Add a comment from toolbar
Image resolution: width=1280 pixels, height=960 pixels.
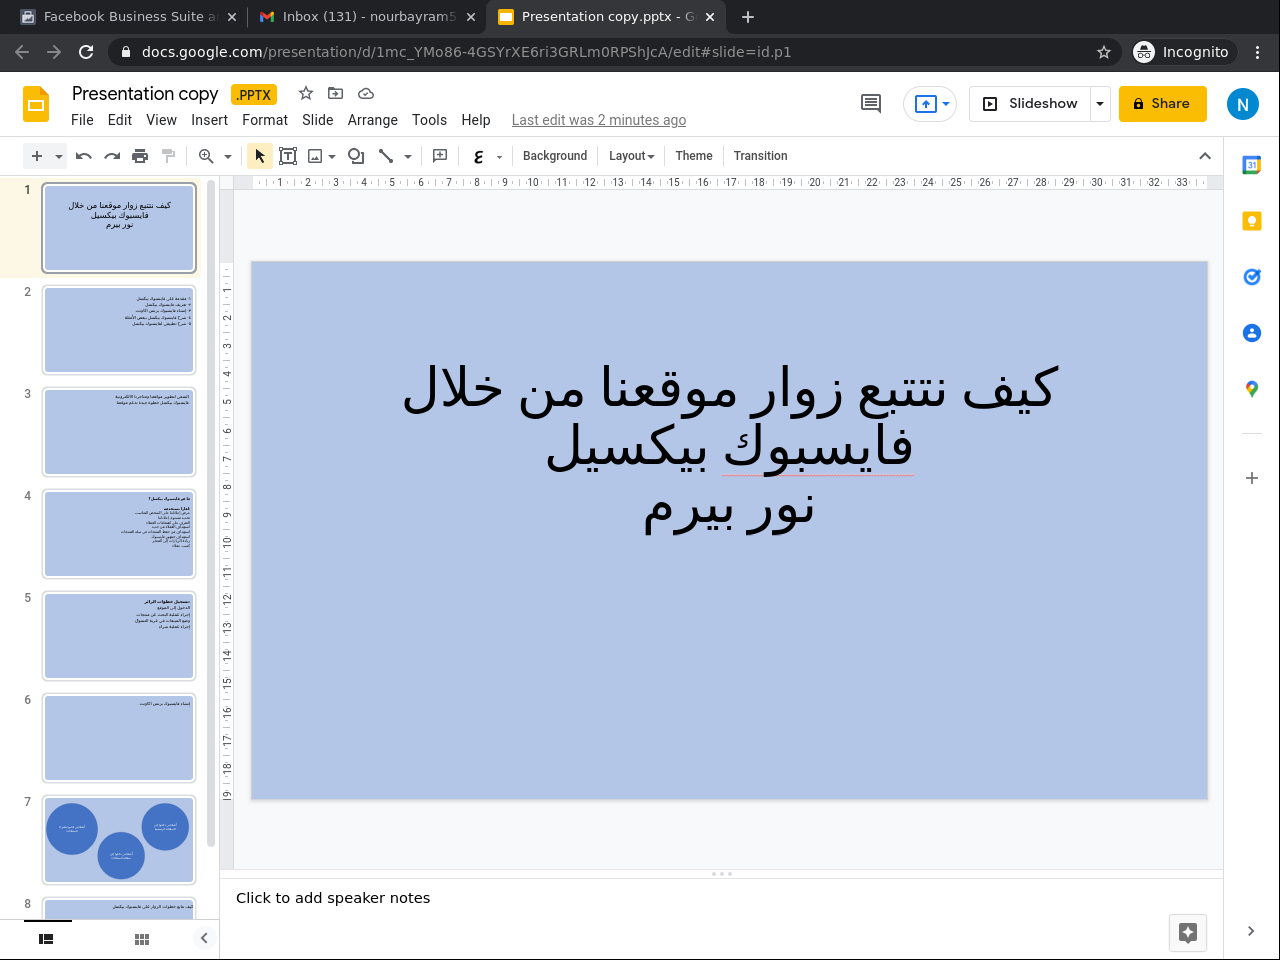[440, 156]
